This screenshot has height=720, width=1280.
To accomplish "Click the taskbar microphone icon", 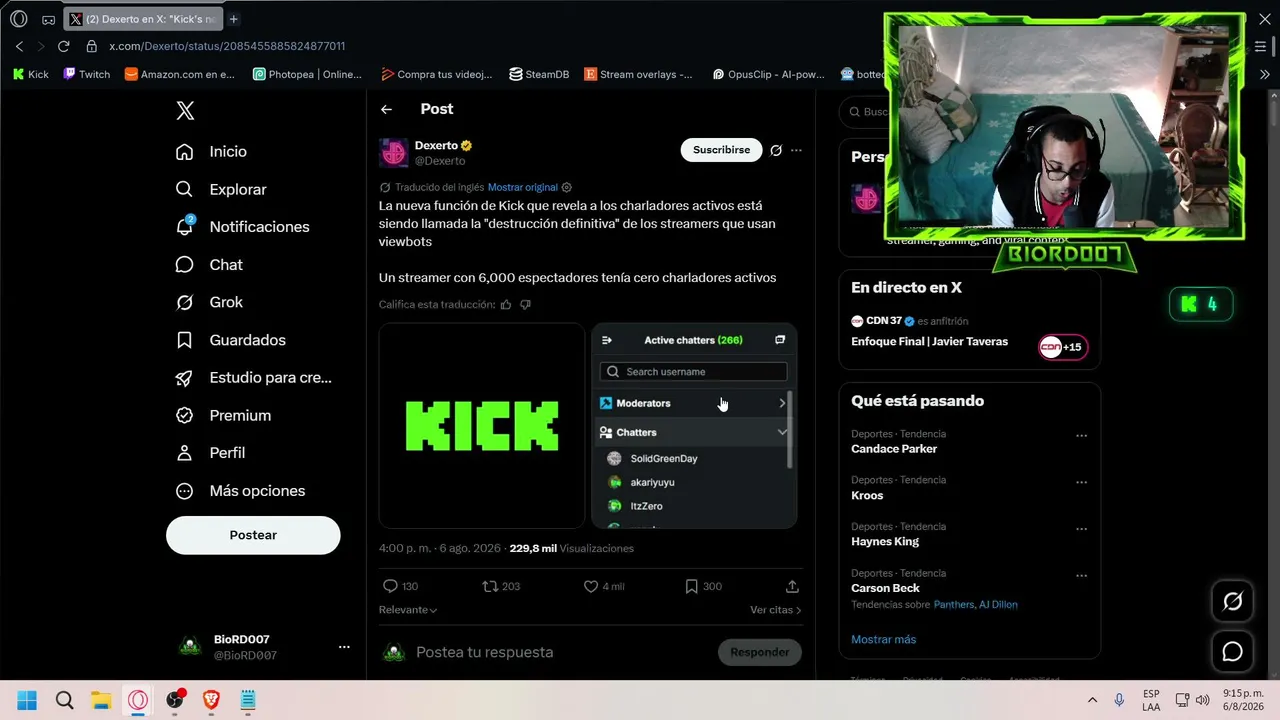I will (1119, 700).
